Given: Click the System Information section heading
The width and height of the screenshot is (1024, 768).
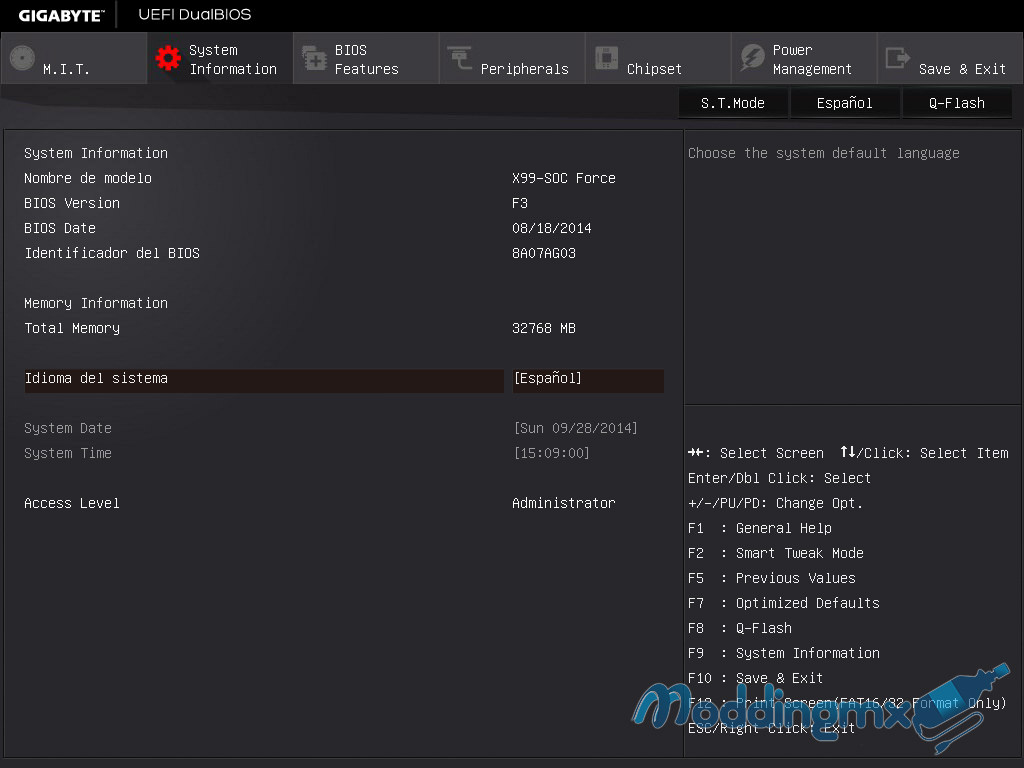Looking at the screenshot, I should click(x=96, y=153).
